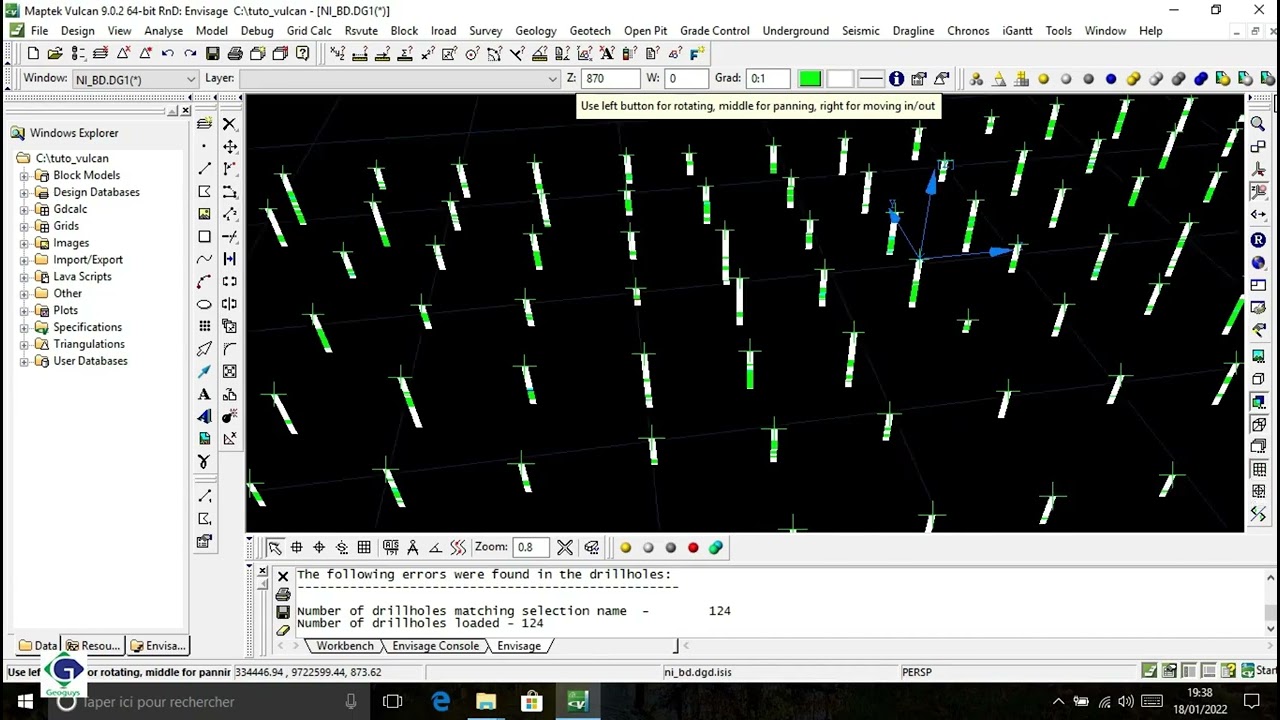Click the Print toolbar icon

point(235,53)
